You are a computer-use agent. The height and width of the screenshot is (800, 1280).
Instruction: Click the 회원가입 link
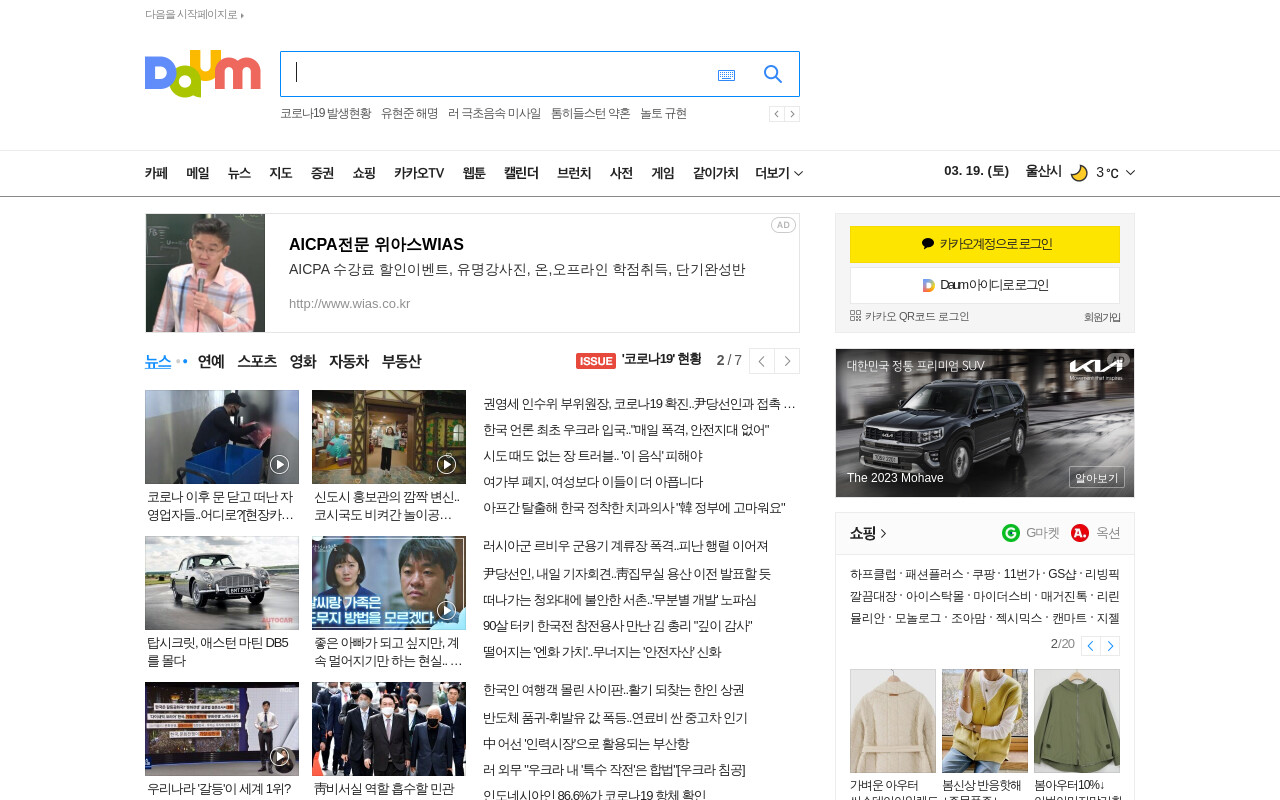[1102, 317]
